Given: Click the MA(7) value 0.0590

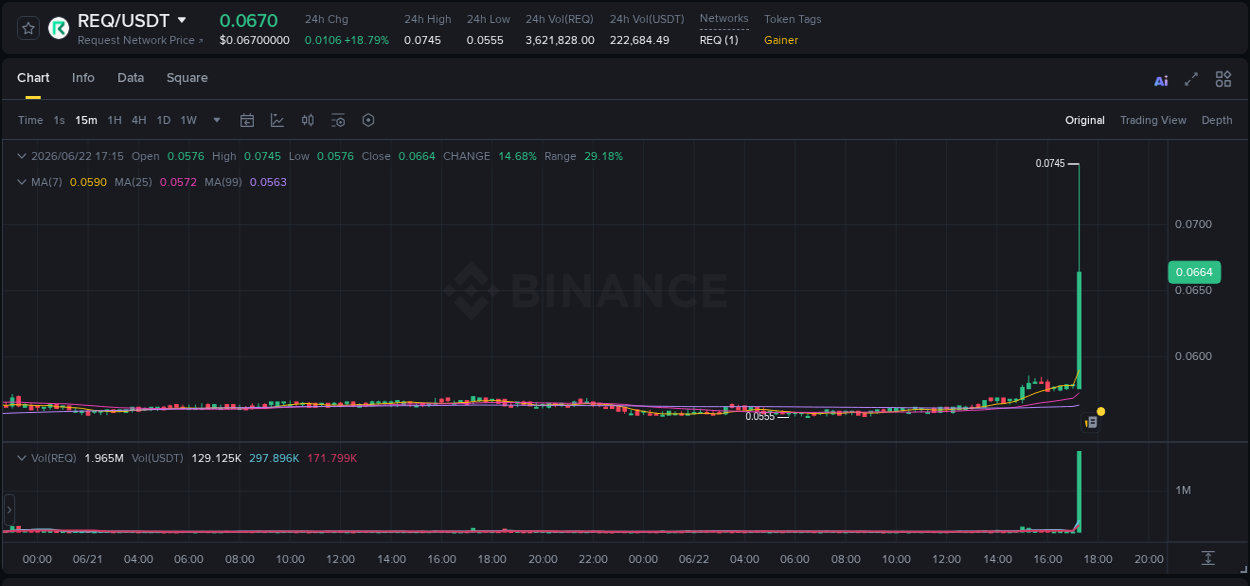Looking at the screenshot, I should pos(88,182).
